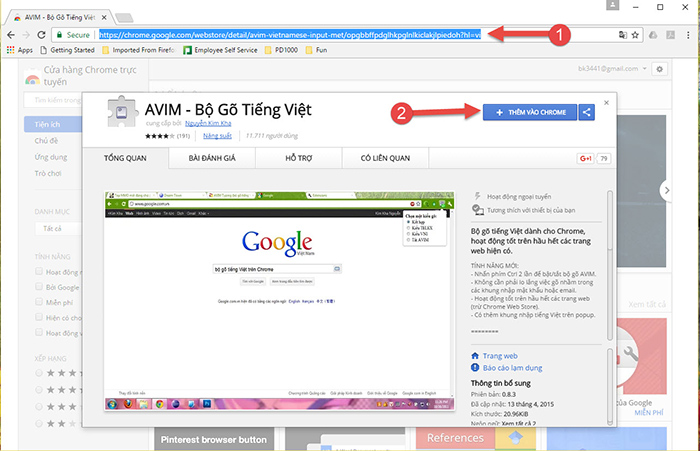Open the Nguyễn Kim Kha developer link
This screenshot has width=700, height=451.
(x=208, y=123)
